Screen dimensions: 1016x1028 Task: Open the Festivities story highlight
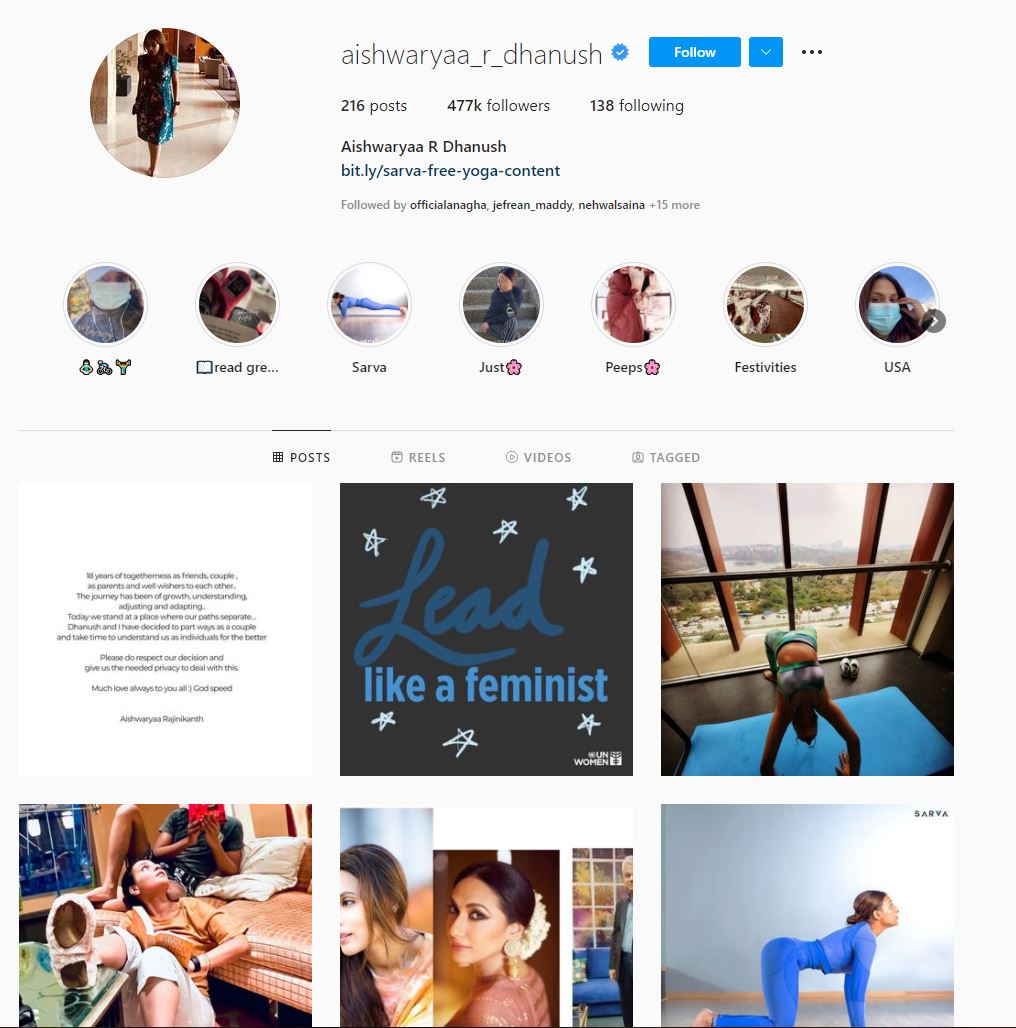(765, 304)
